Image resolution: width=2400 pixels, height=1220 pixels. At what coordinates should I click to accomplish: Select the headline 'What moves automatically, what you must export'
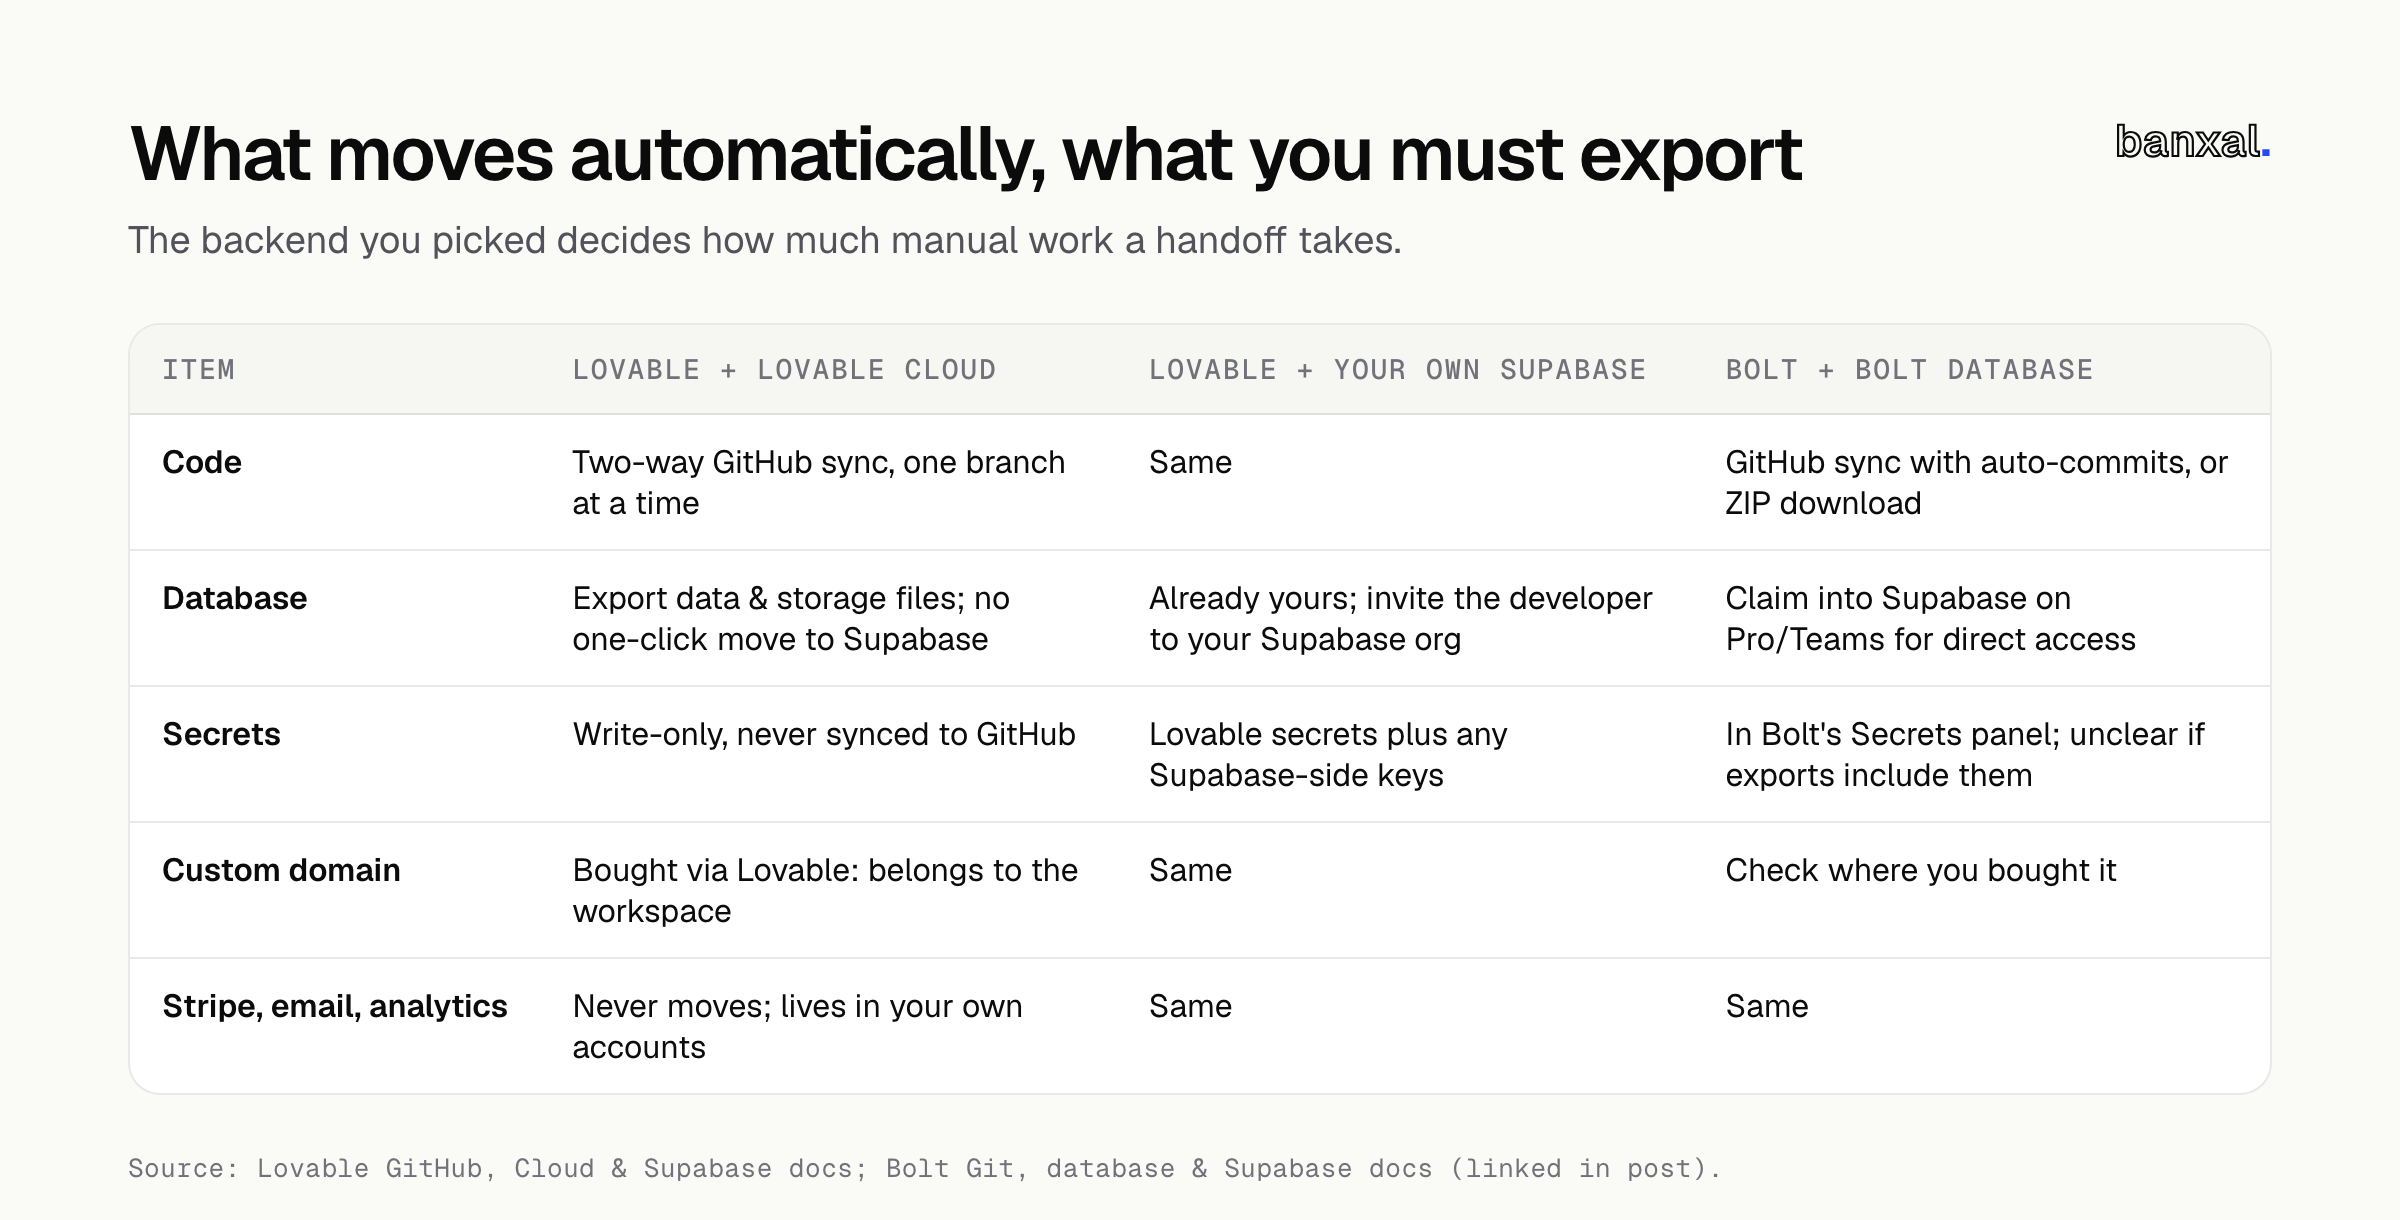966,155
